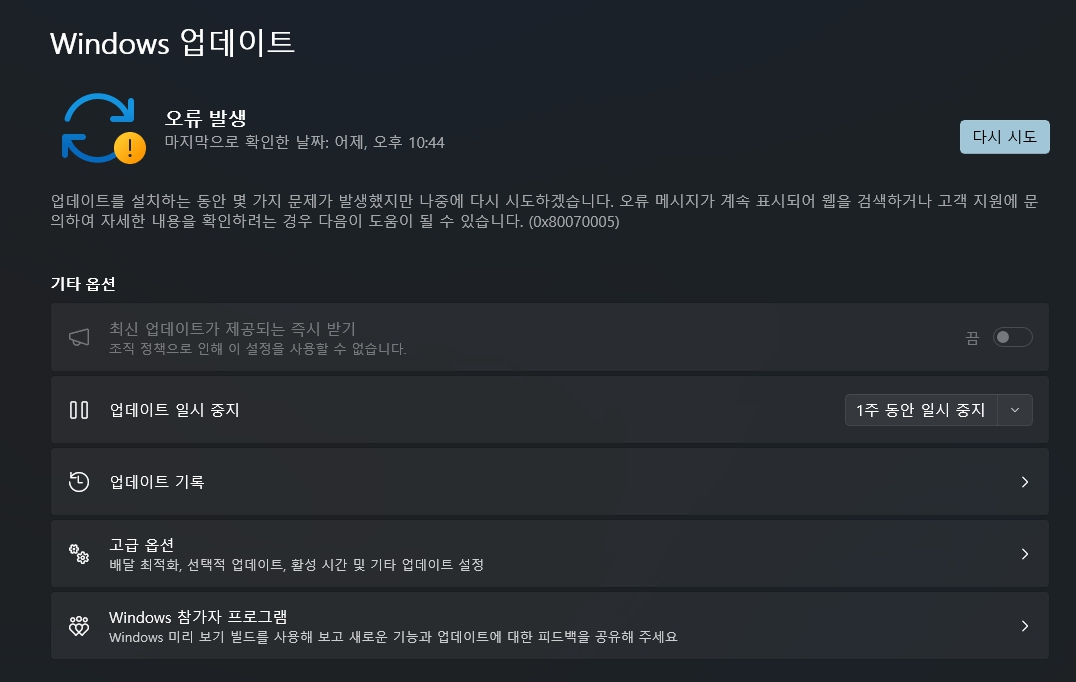Open the Windows 참가자 프로그램 entry
The width and height of the screenshot is (1076, 682).
pyautogui.click(x=550, y=626)
